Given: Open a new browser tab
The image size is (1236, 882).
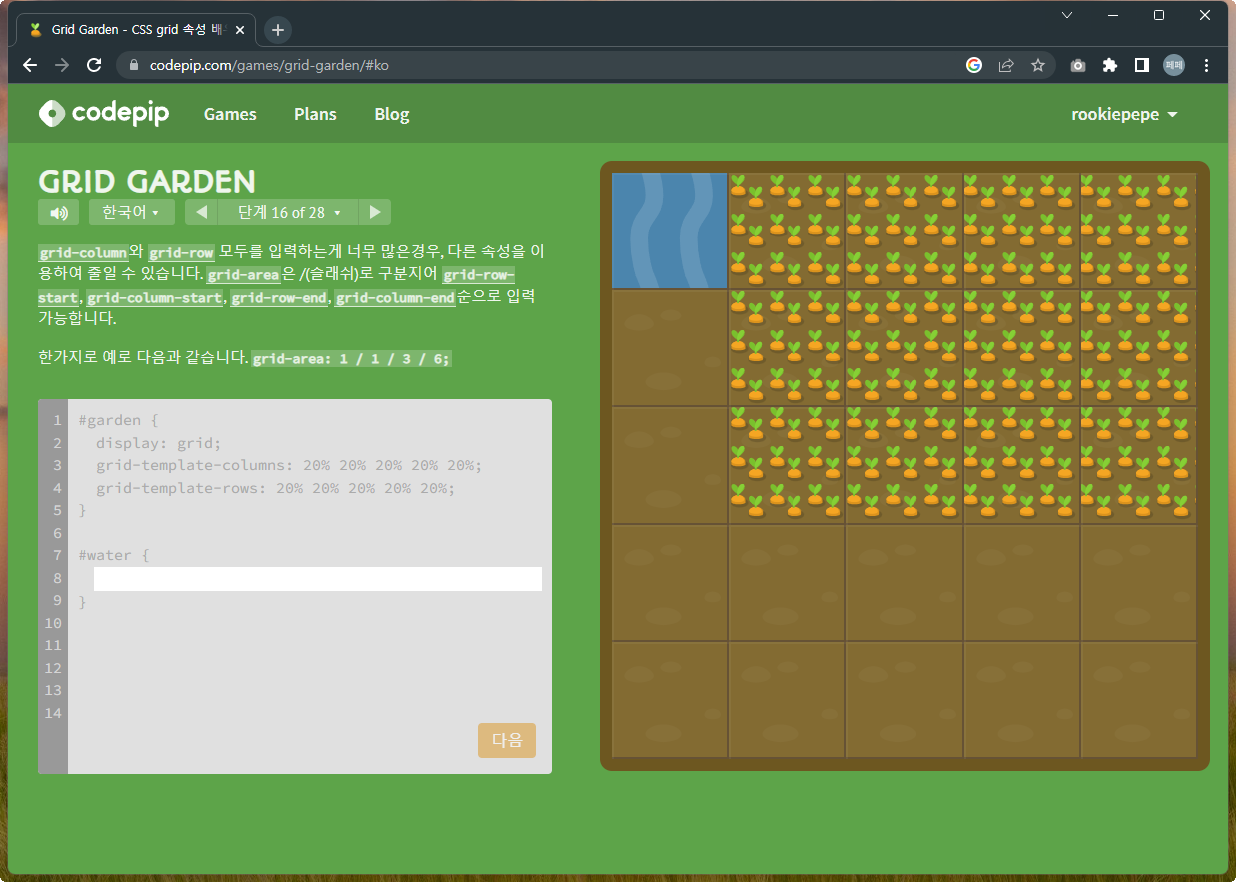Looking at the screenshot, I should (278, 30).
